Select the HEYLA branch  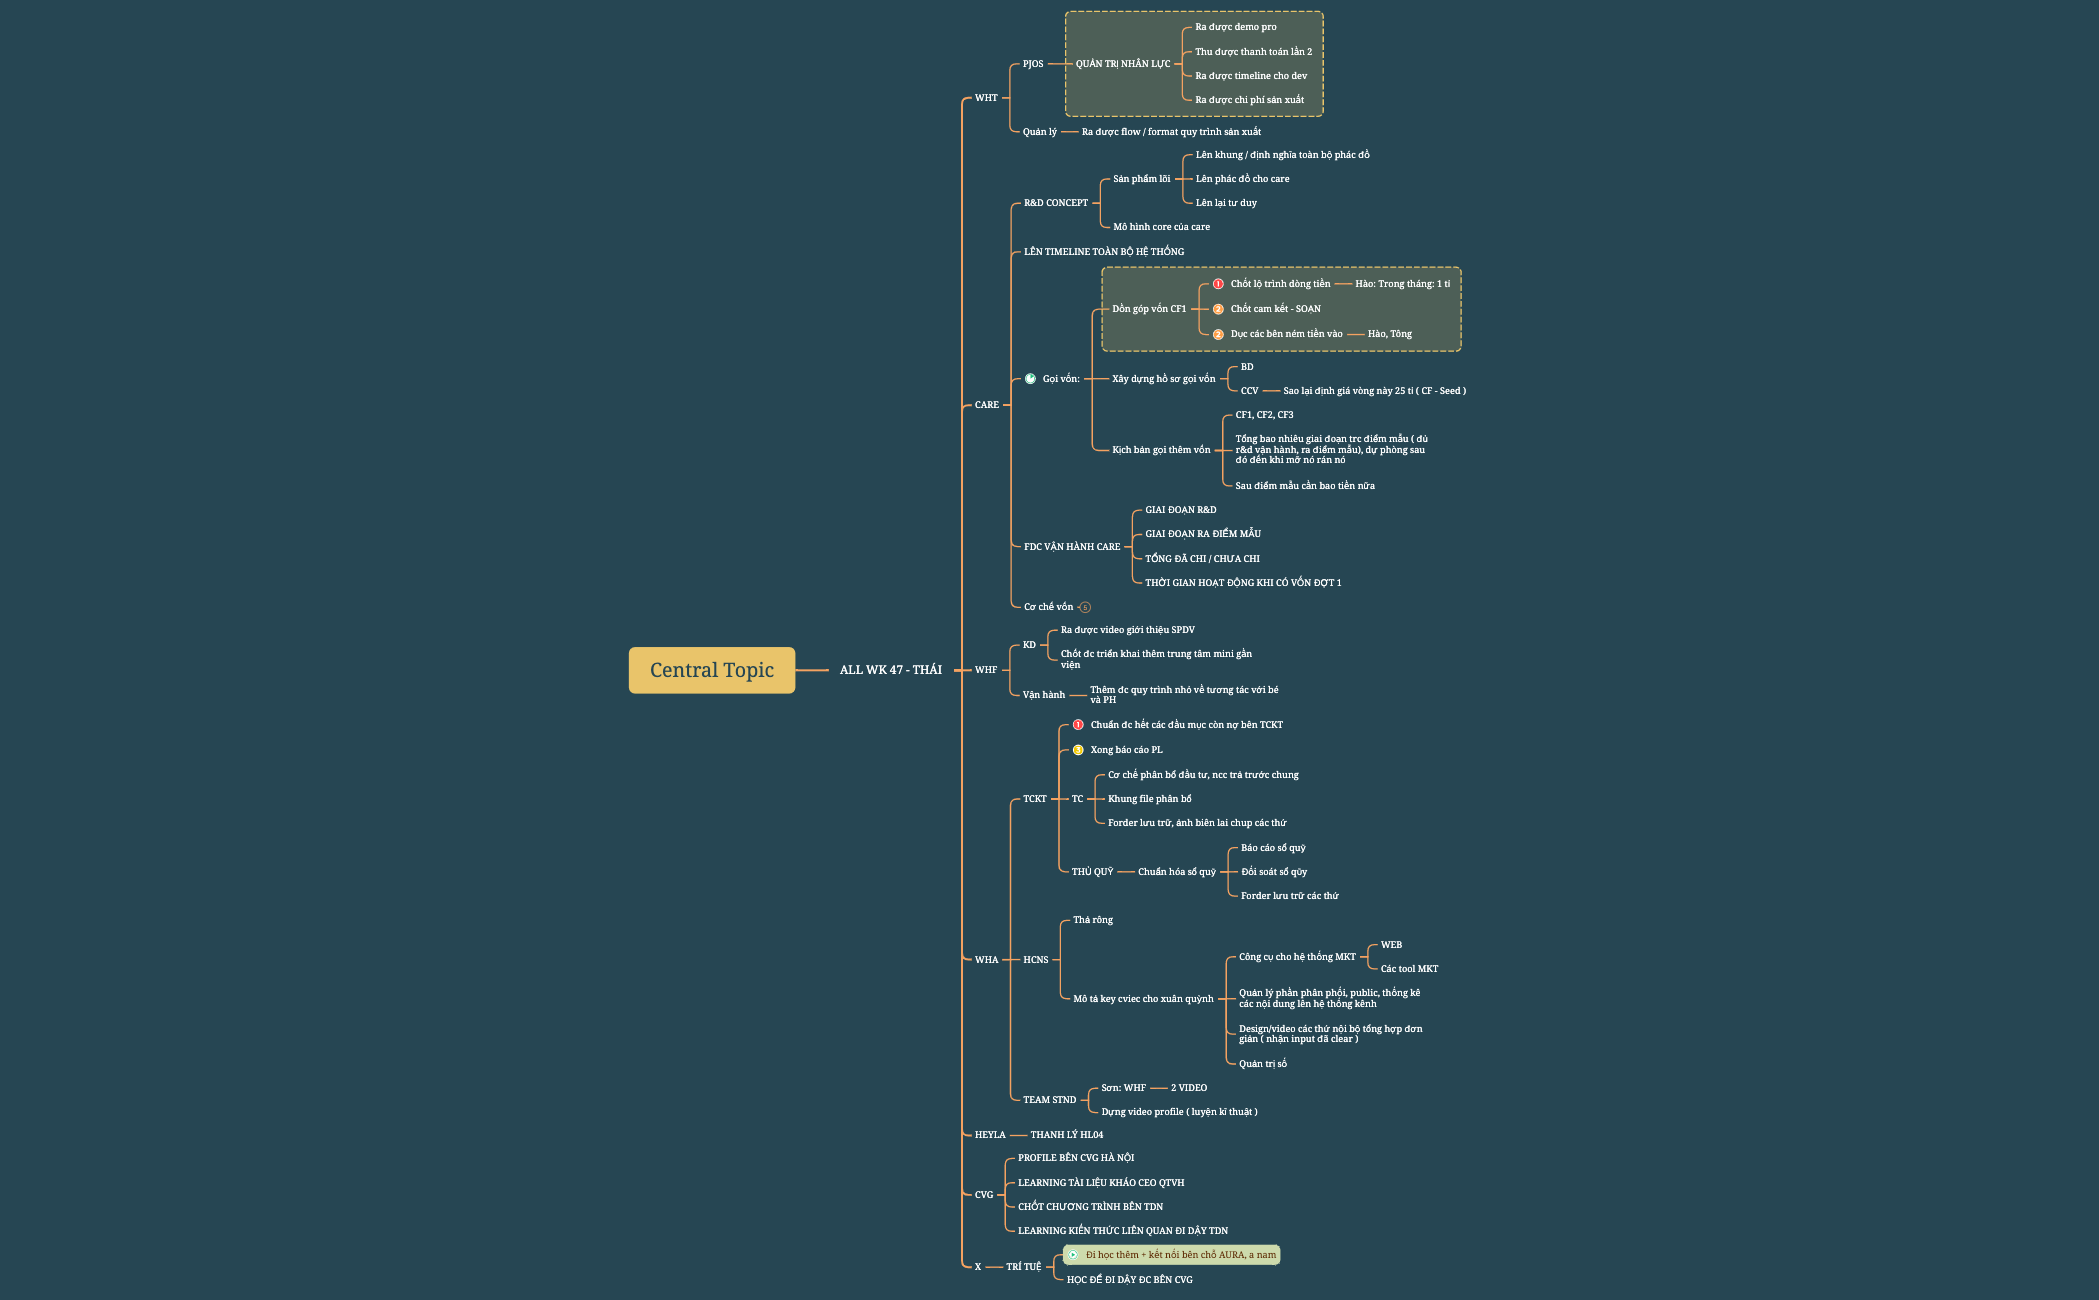pos(990,1135)
